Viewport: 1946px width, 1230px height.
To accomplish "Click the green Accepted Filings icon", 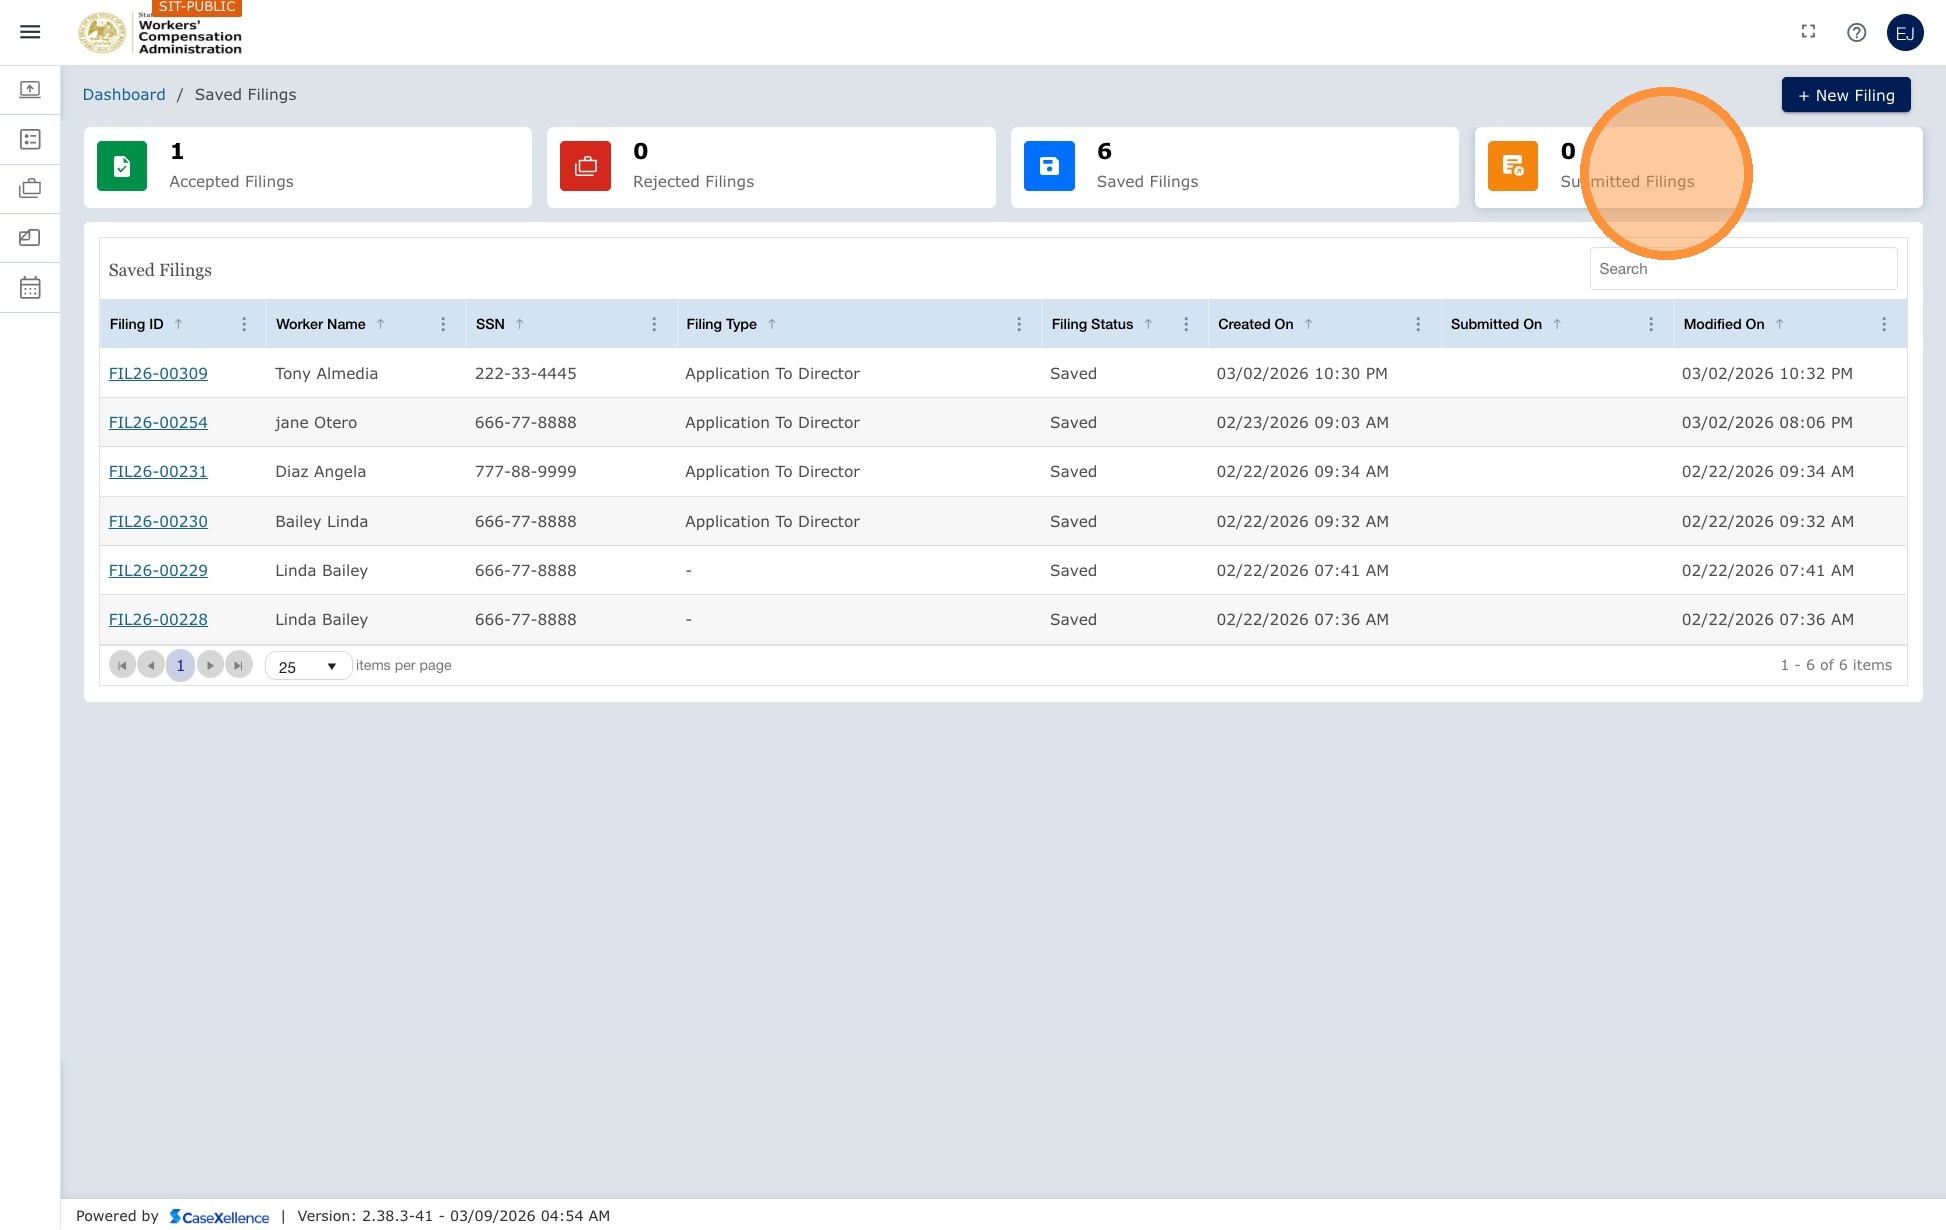I will [122, 166].
